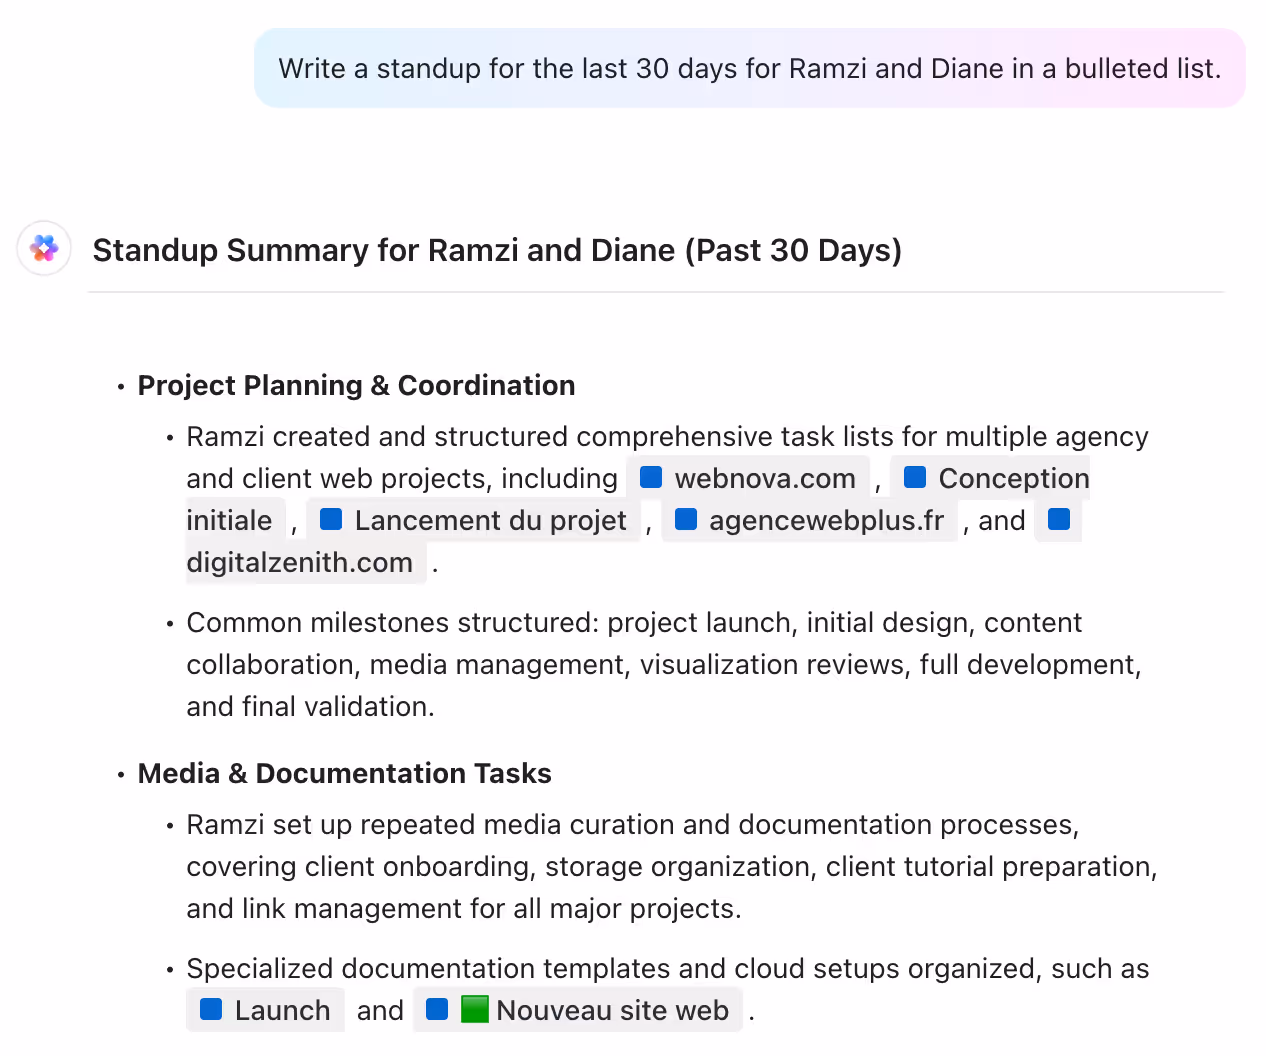Click the blue task icon beside webnova.com
The height and width of the screenshot is (1056, 1266).
(x=651, y=477)
